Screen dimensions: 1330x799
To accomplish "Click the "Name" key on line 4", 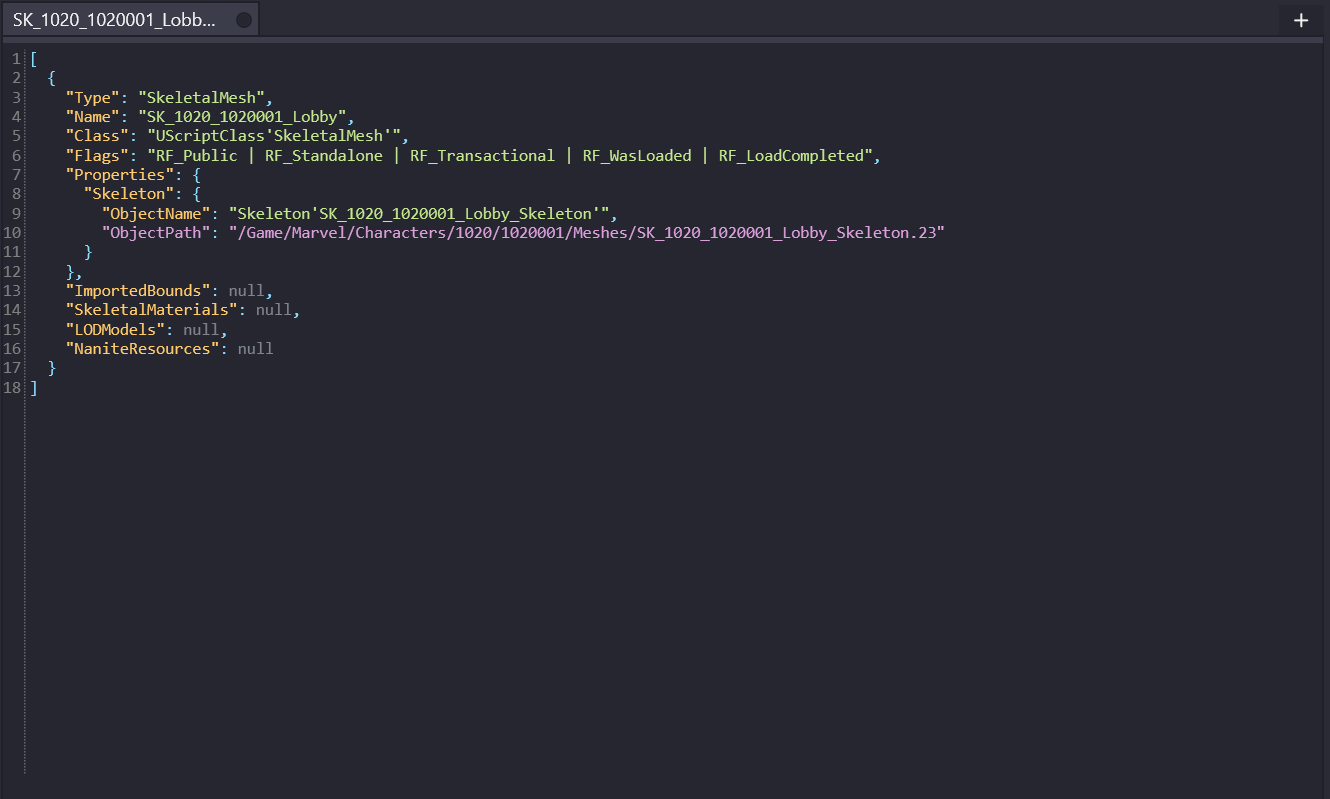I will click(93, 116).
